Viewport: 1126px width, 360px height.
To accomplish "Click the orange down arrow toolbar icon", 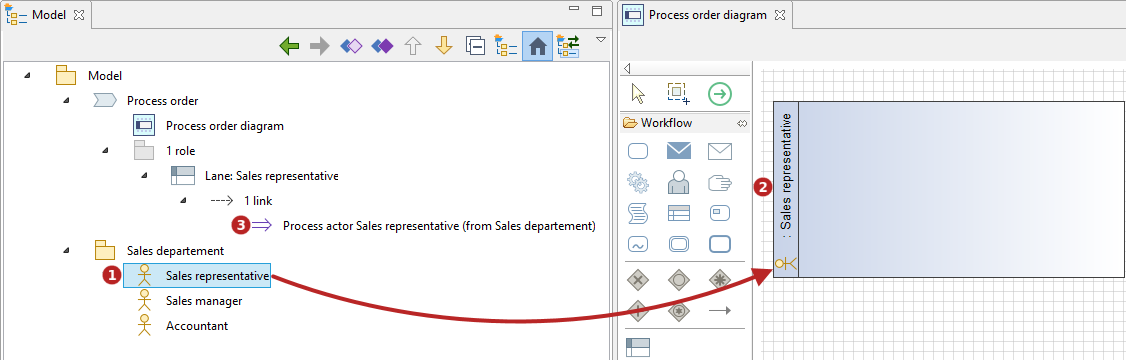I will tap(444, 47).
